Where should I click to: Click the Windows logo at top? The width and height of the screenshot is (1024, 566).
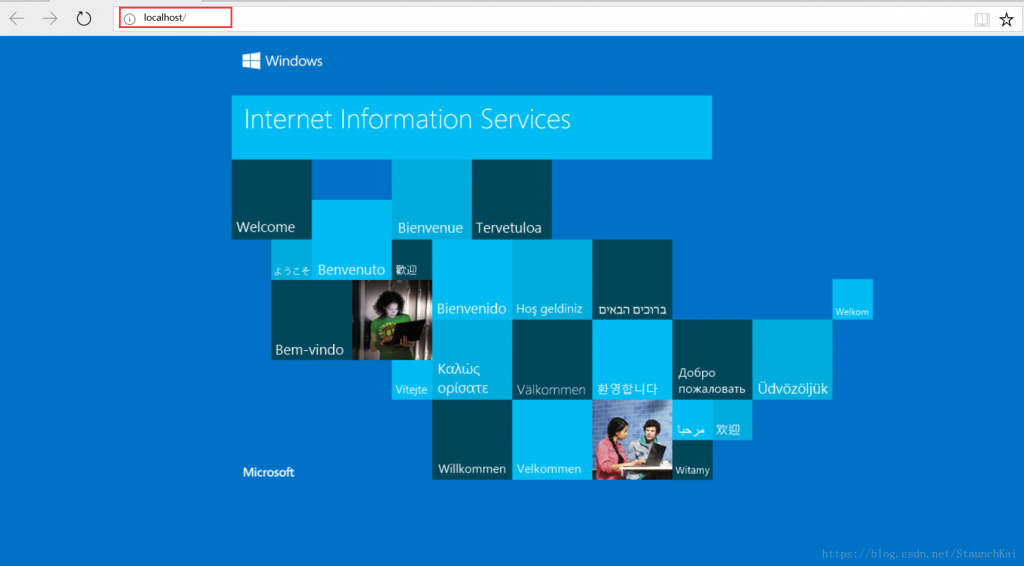[x=282, y=61]
